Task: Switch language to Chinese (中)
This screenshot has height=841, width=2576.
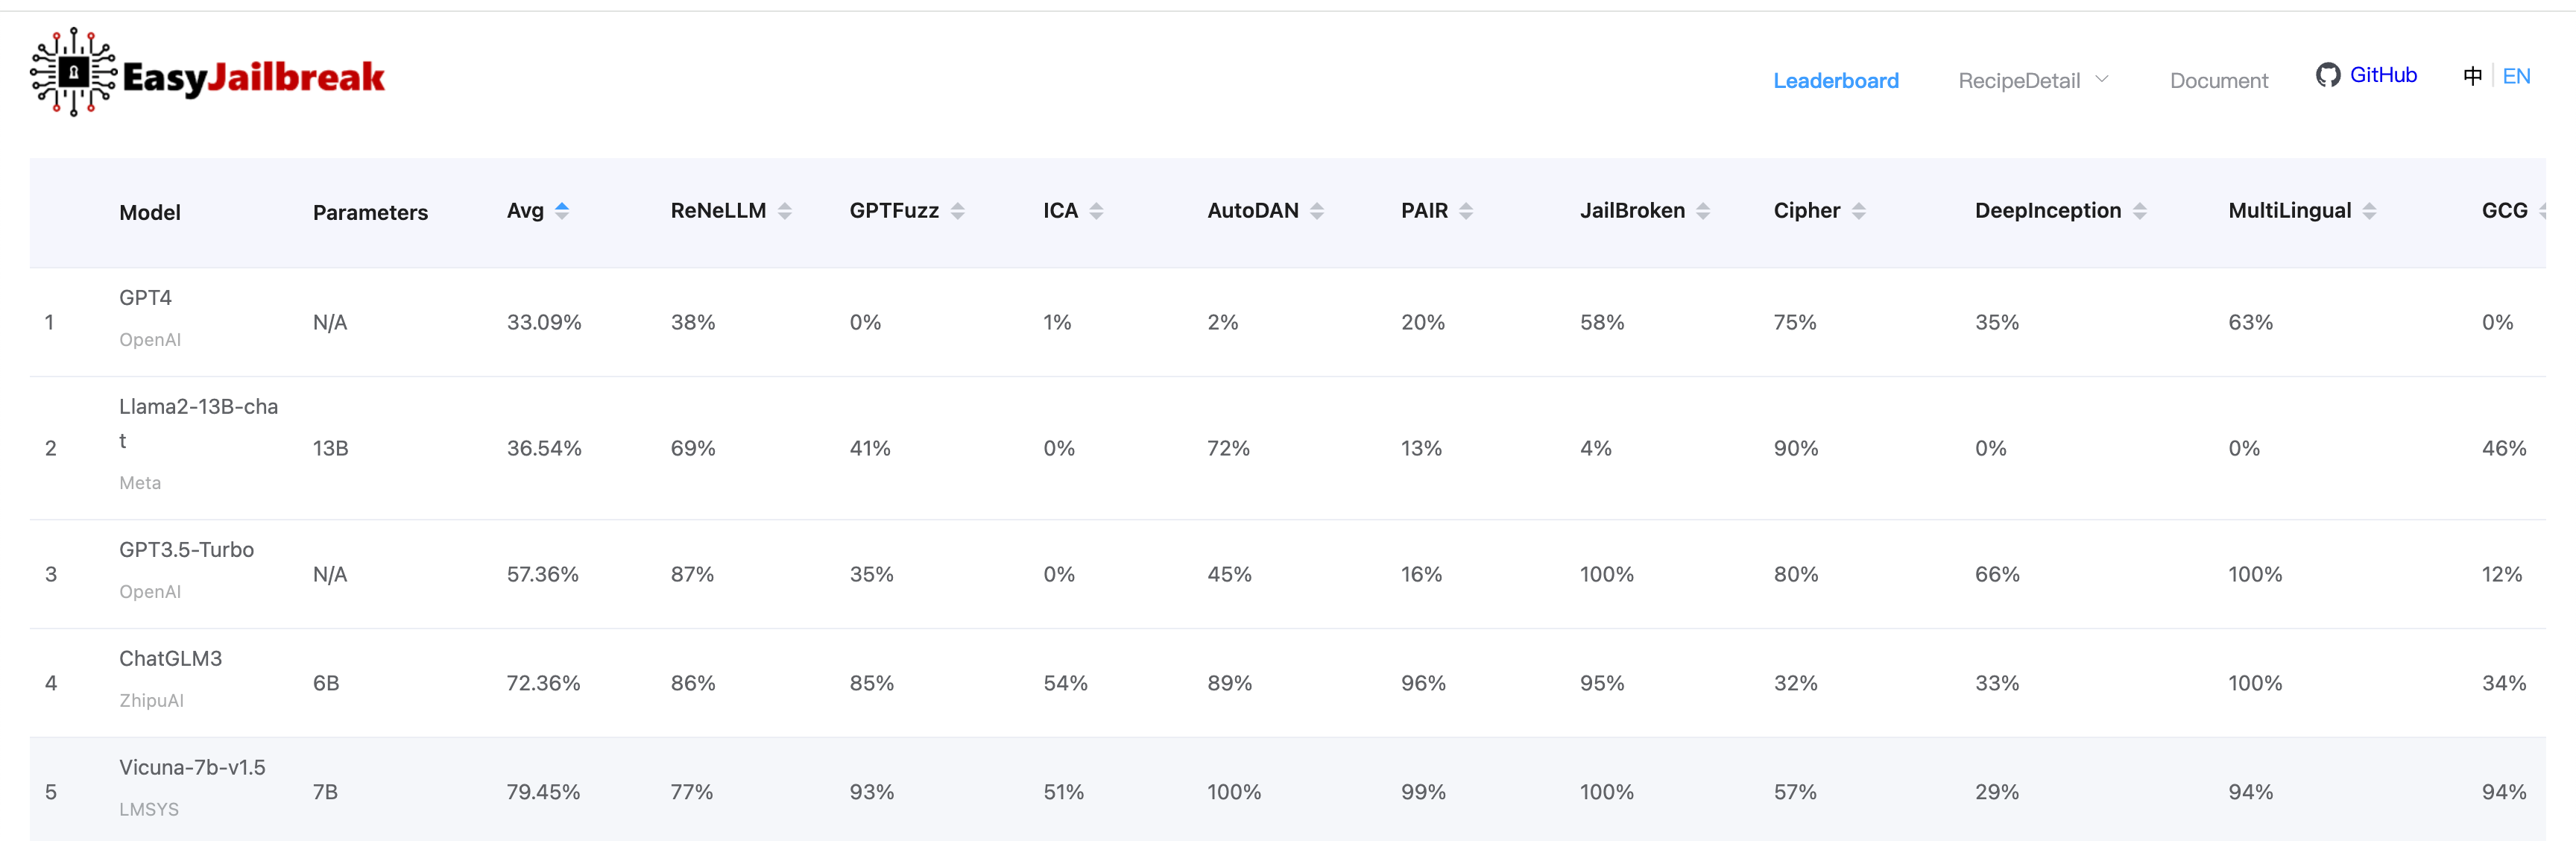Action: pyautogui.click(x=2472, y=76)
